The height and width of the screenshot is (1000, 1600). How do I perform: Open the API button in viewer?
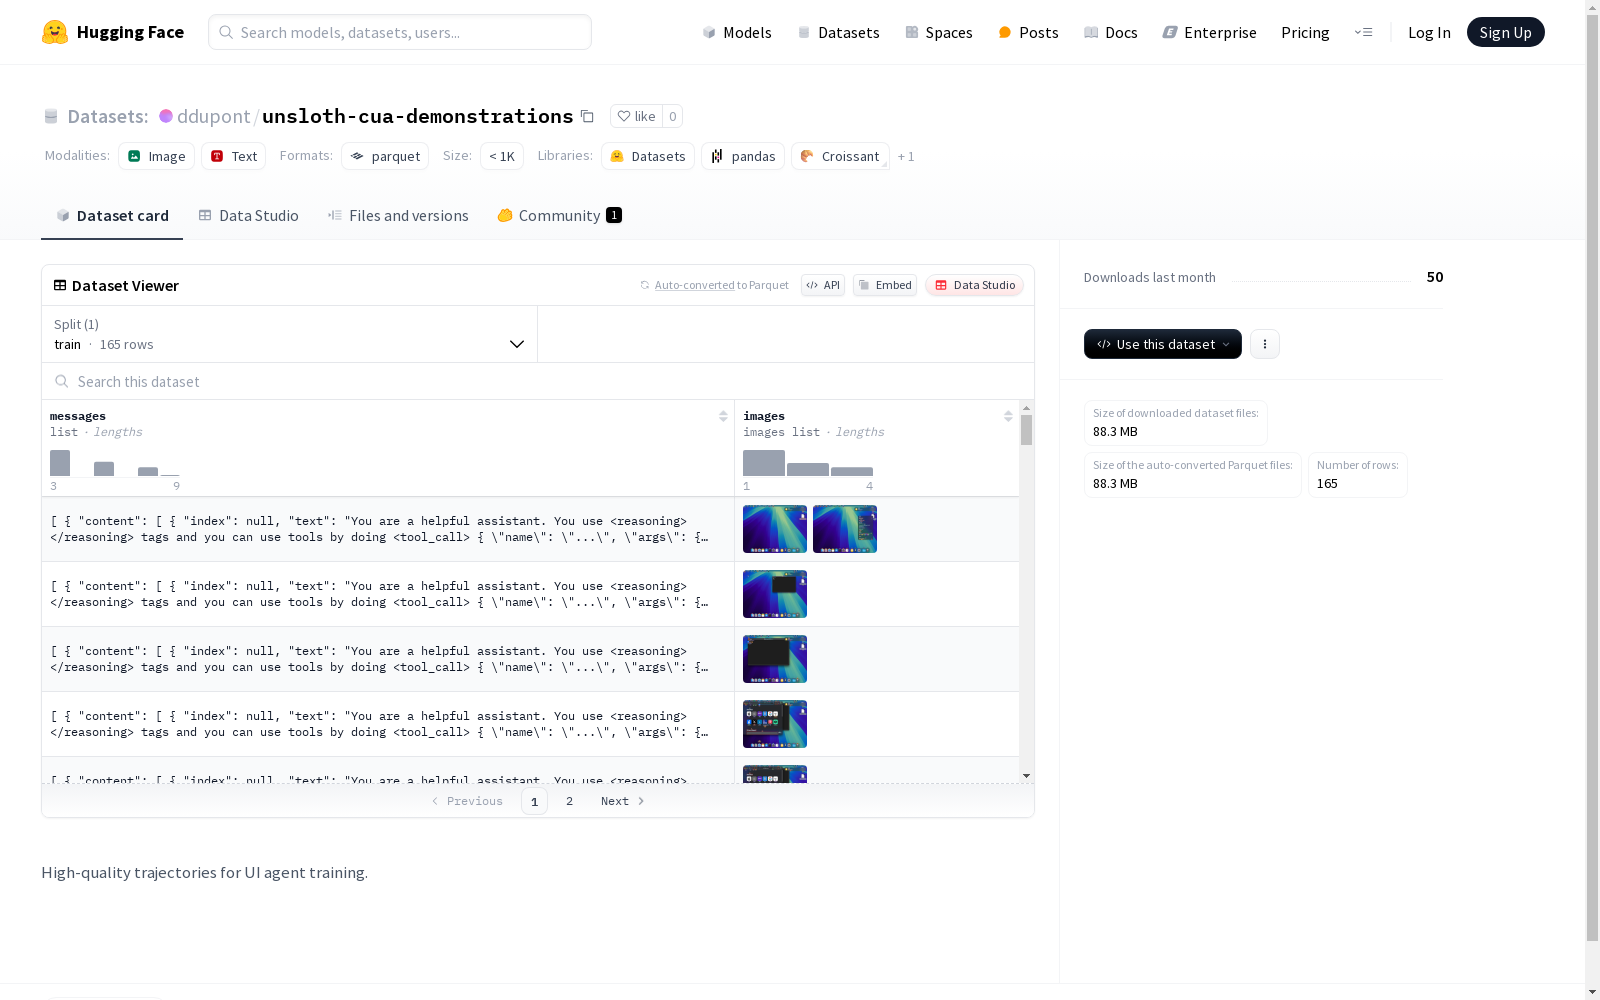click(x=823, y=285)
